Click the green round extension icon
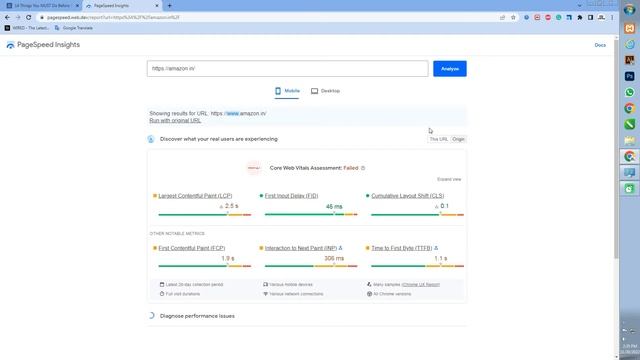Screen dimensions: 640x360 558,18
